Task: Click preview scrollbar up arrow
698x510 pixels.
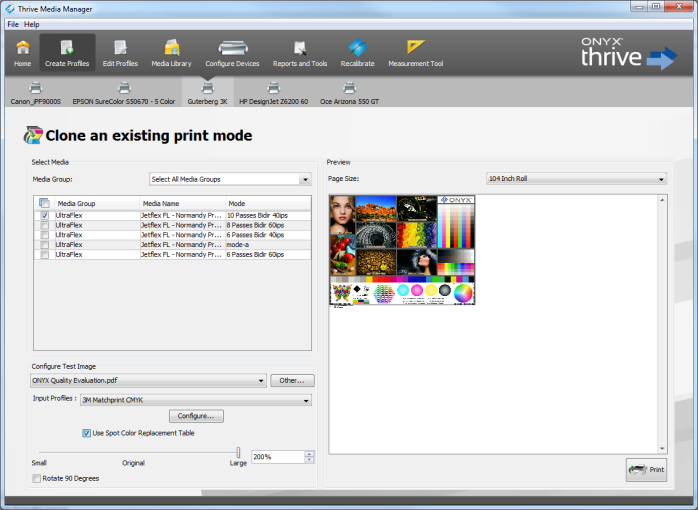Action: (x=662, y=200)
